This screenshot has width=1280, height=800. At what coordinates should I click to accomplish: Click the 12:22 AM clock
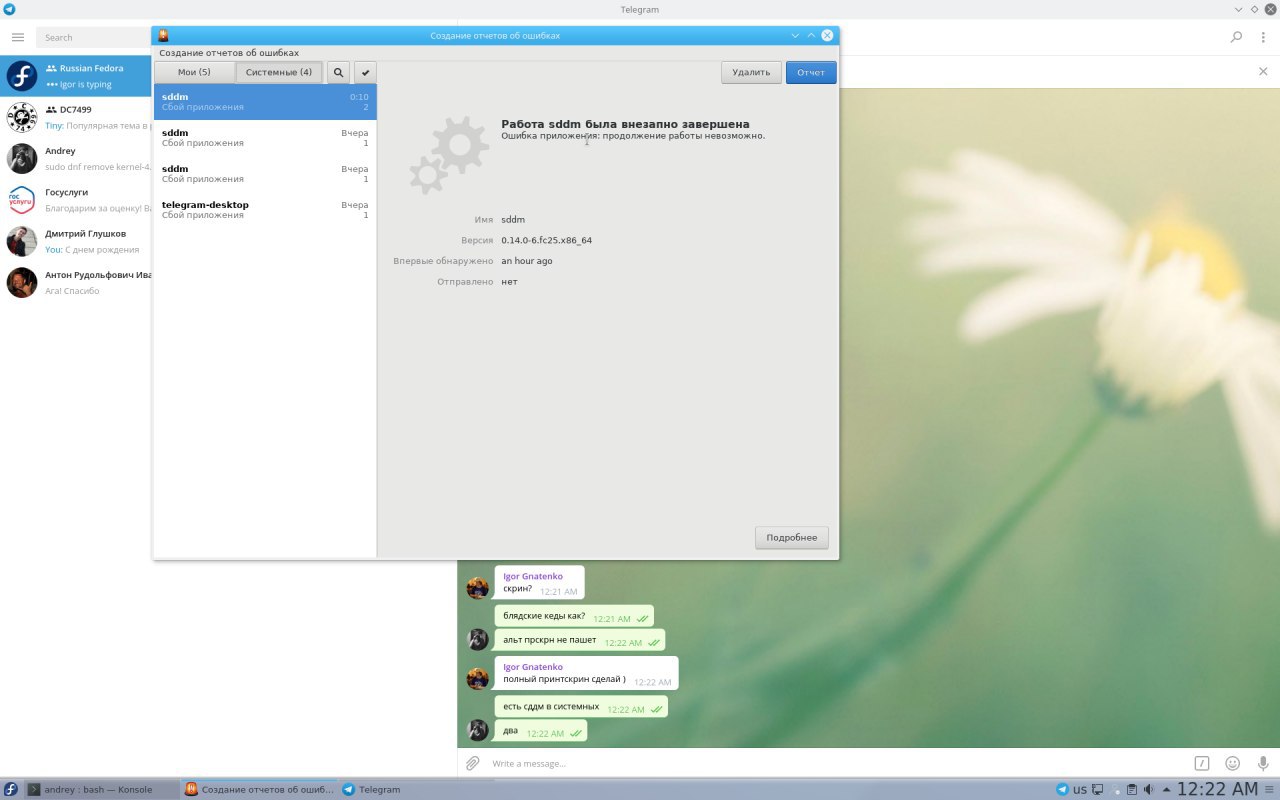(1217, 789)
